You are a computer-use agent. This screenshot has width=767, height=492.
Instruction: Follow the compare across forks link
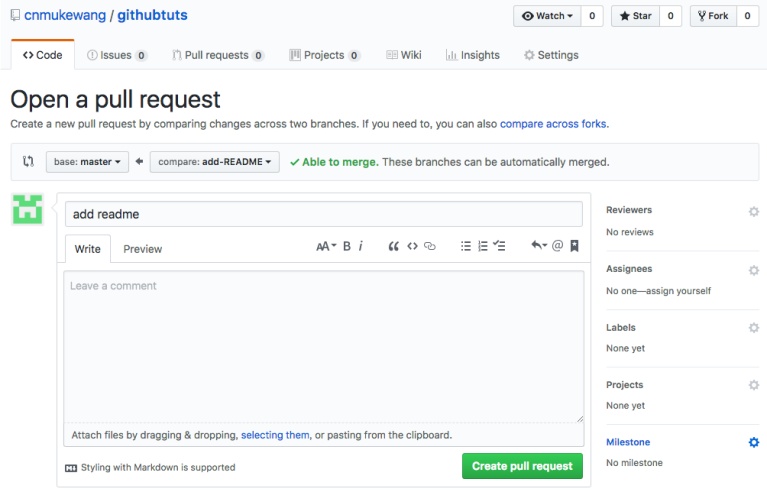click(x=553, y=124)
